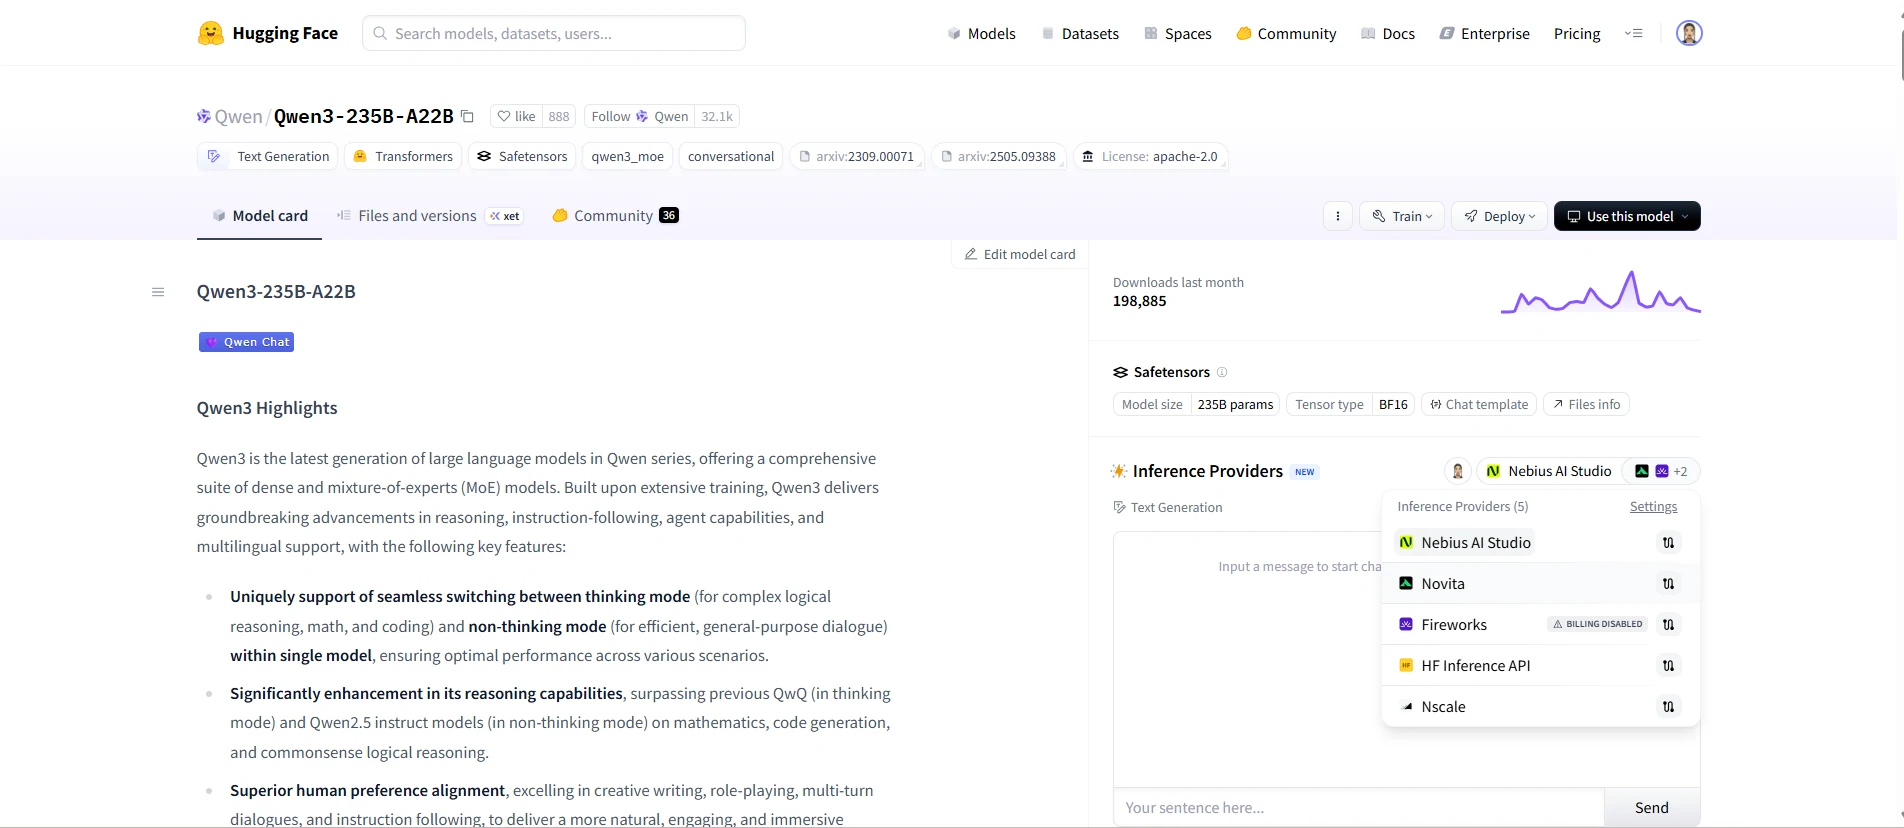Open Docs in the top navigation
The image size is (1904, 828).
click(1388, 33)
